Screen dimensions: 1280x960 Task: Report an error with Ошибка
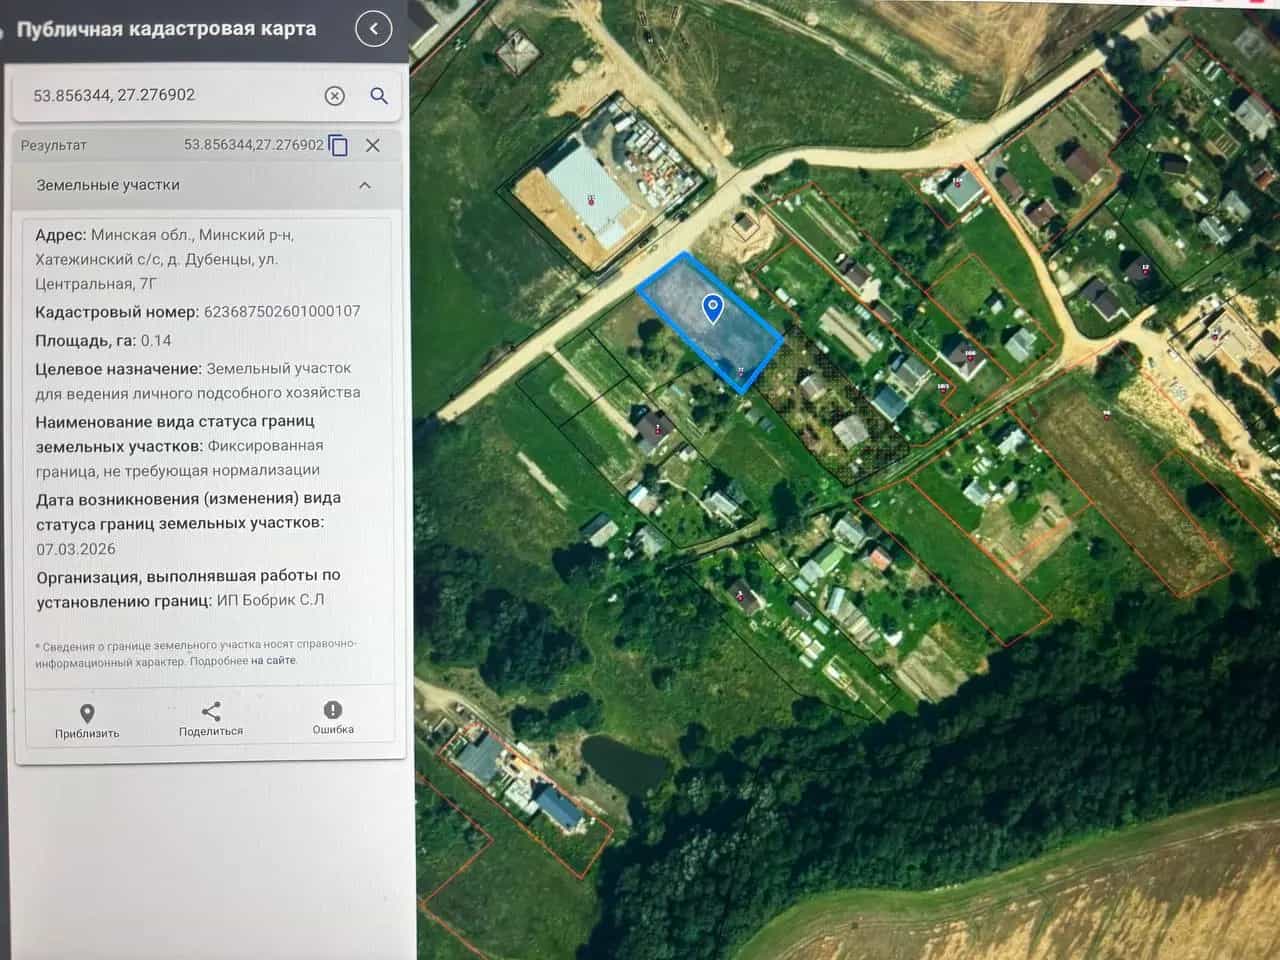point(333,717)
